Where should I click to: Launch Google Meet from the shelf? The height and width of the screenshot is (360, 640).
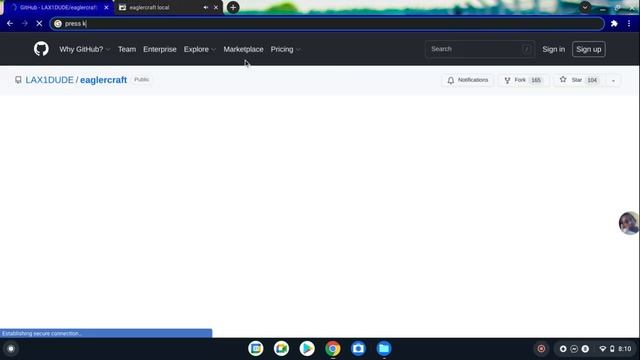[x=281, y=349]
